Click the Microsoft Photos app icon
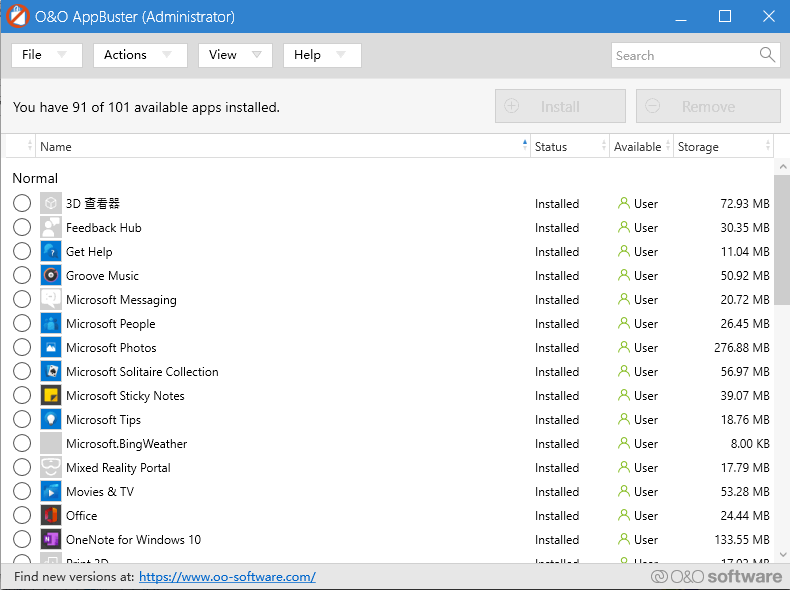The height and width of the screenshot is (590, 790). tap(51, 347)
